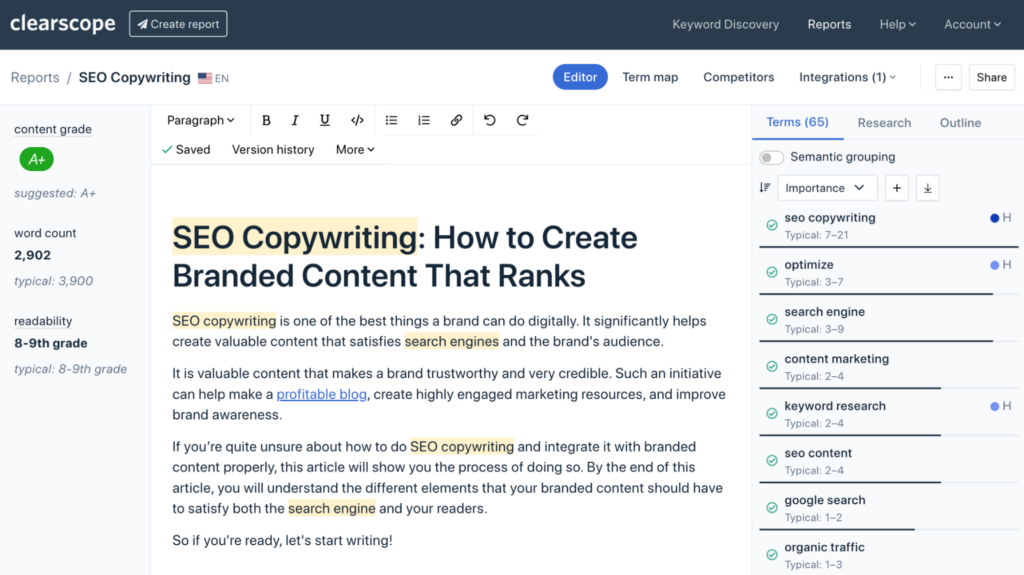Screen dimensions: 1024x575
Task: Insert a hyperlink with link icon
Action: (x=456, y=120)
